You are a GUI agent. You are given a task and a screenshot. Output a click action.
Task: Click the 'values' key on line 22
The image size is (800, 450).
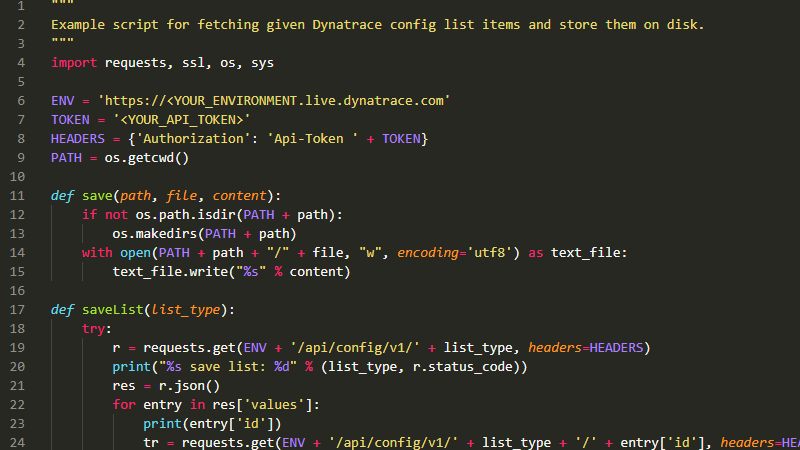click(x=274, y=405)
